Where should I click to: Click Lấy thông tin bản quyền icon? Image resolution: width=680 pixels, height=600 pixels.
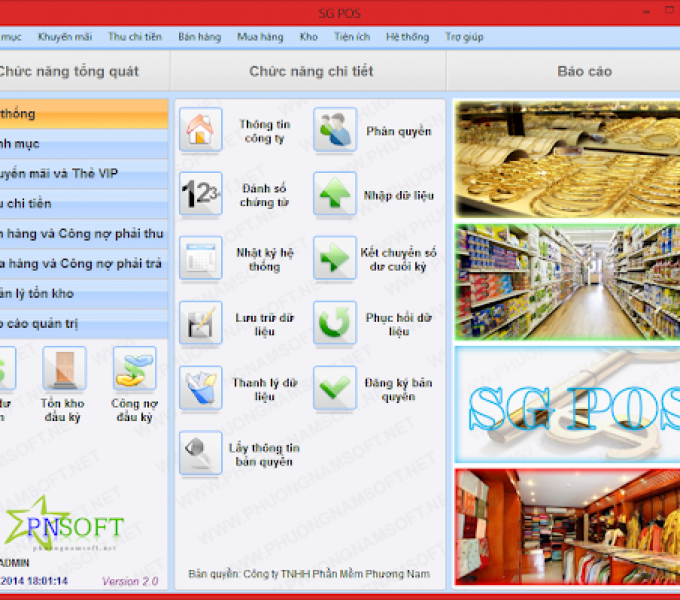[200, 453]
